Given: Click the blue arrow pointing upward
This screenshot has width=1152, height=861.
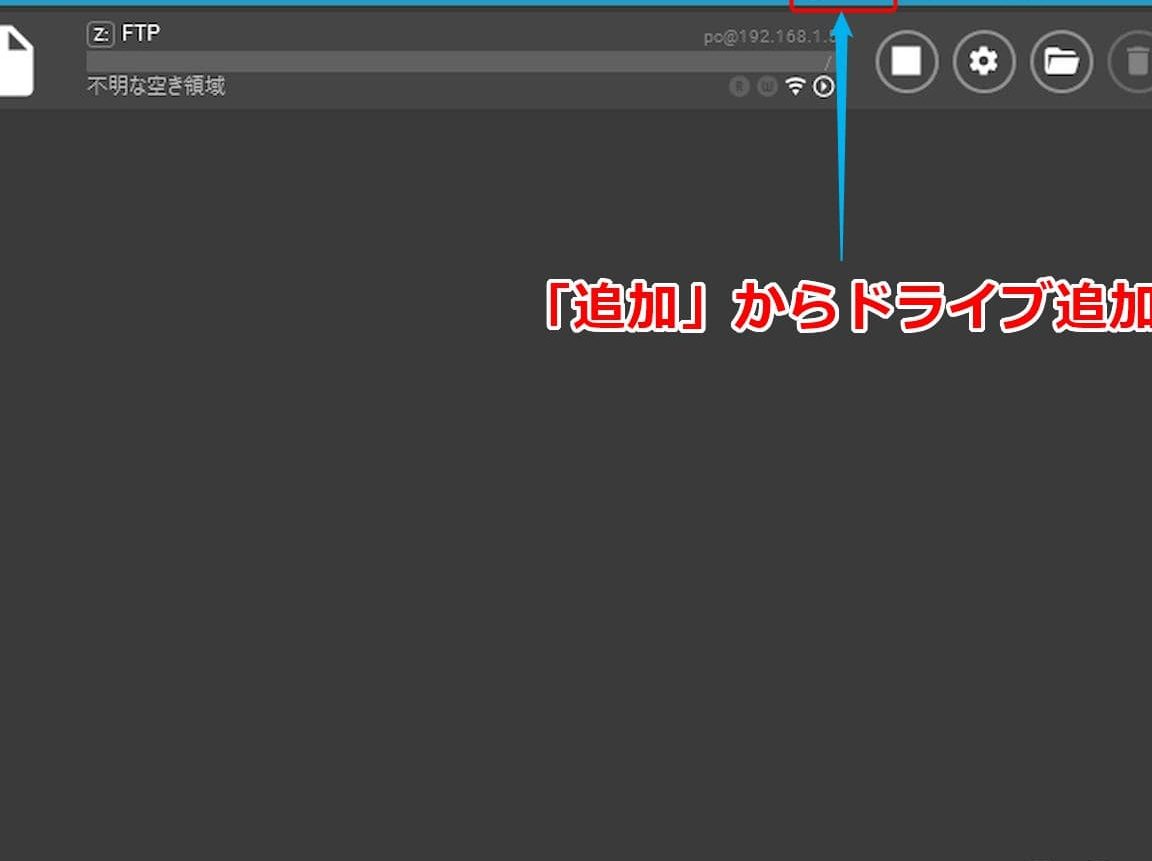Looking at the screenshot, I should pyautogui.click(x=841, y=150).
